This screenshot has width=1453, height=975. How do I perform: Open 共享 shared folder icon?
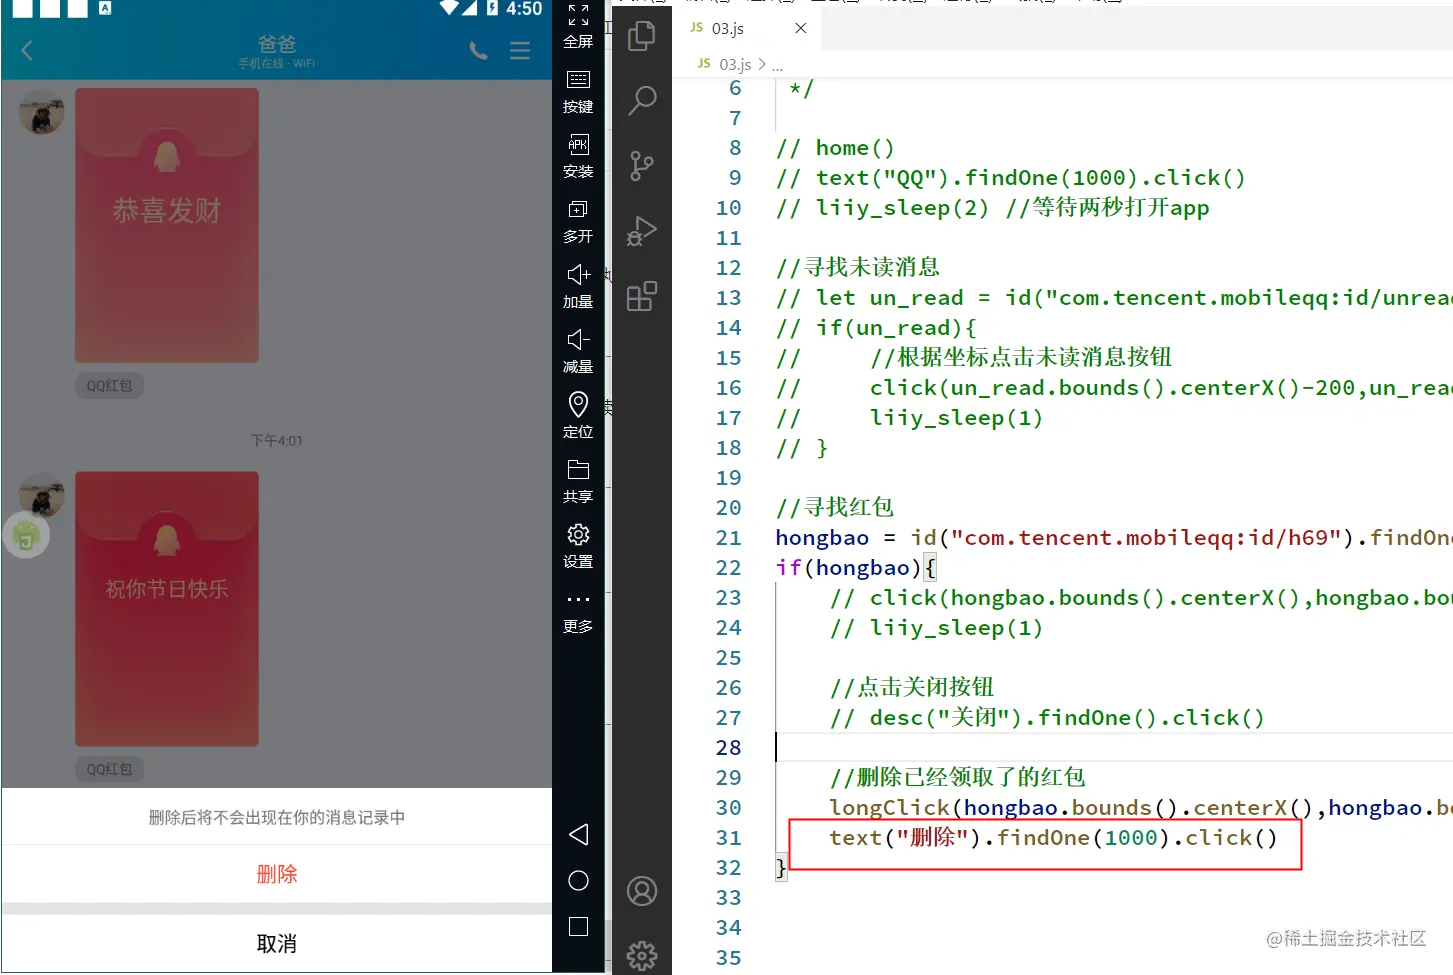tap(578, 482)
